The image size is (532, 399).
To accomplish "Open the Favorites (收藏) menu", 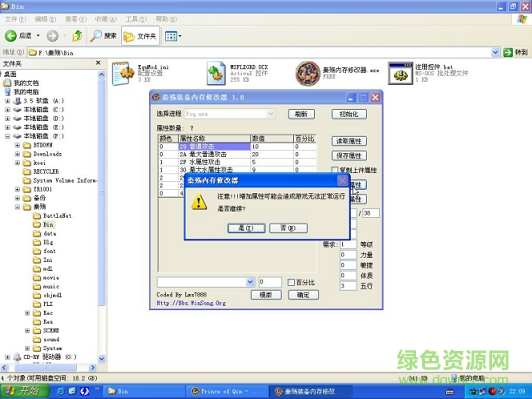I will pyautogui.click(x=106, y=19).
